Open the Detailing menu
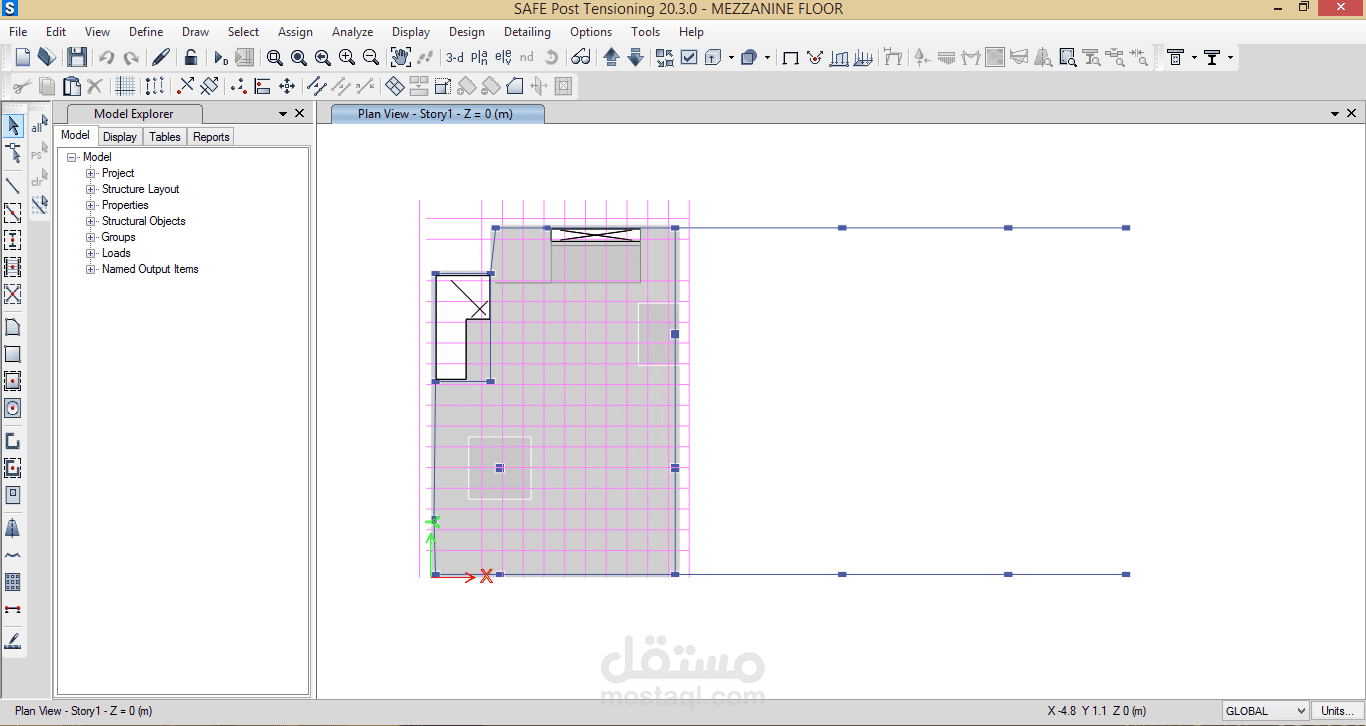The width and height of the screenshot is (1366, 726). 527,32
